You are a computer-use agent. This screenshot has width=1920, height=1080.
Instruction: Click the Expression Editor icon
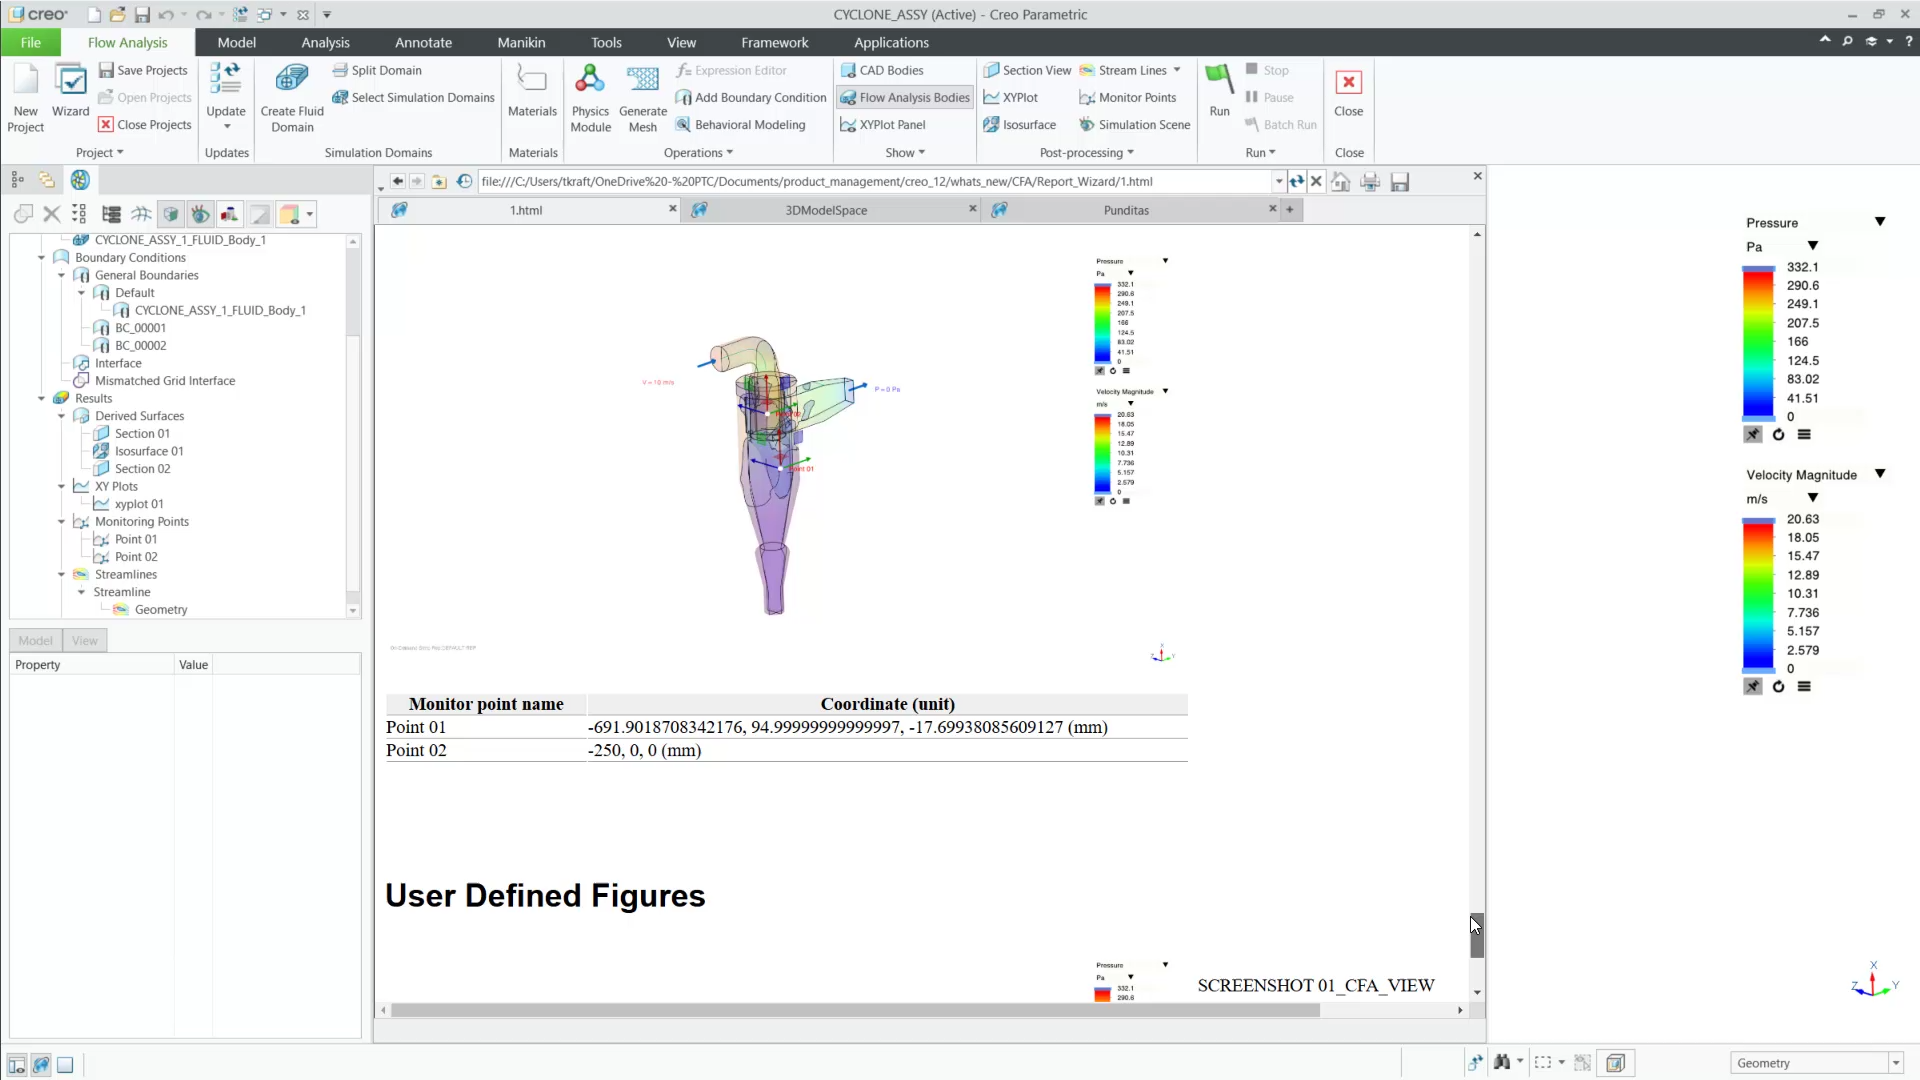click(684, 70)
